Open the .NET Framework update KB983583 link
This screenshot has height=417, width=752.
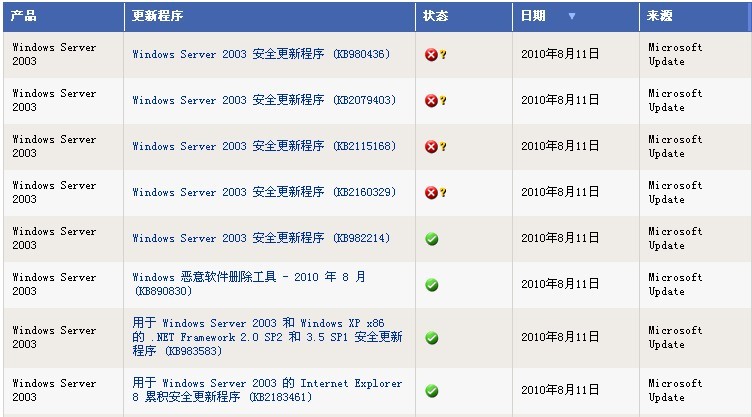pos(267,337)
